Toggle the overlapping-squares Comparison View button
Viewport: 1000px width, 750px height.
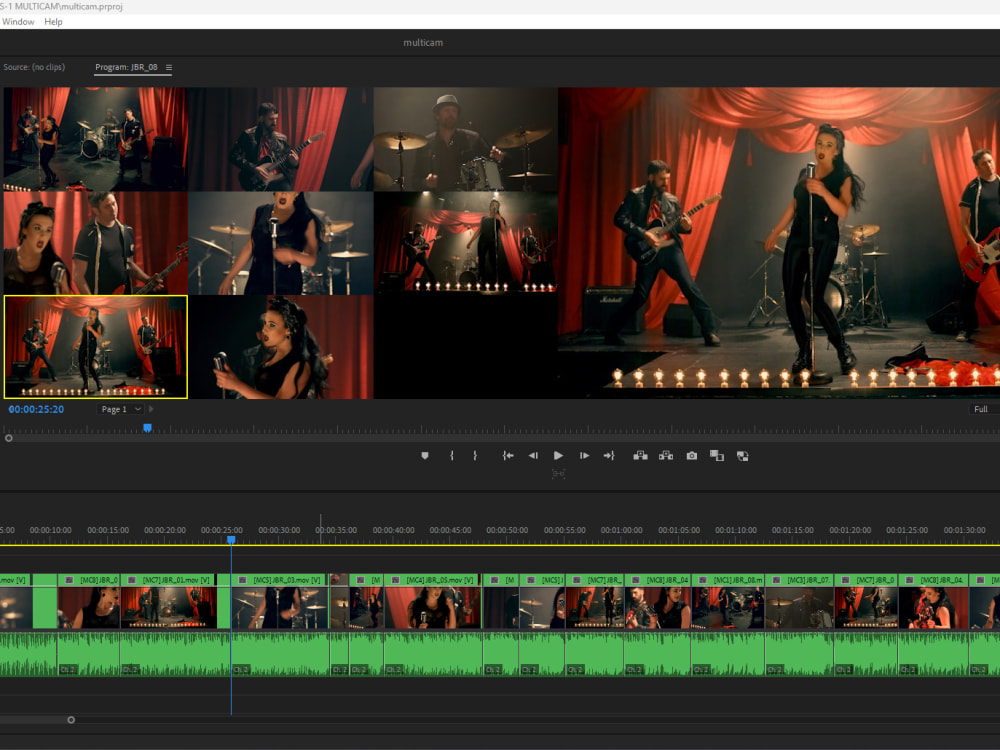pos(716,456)
